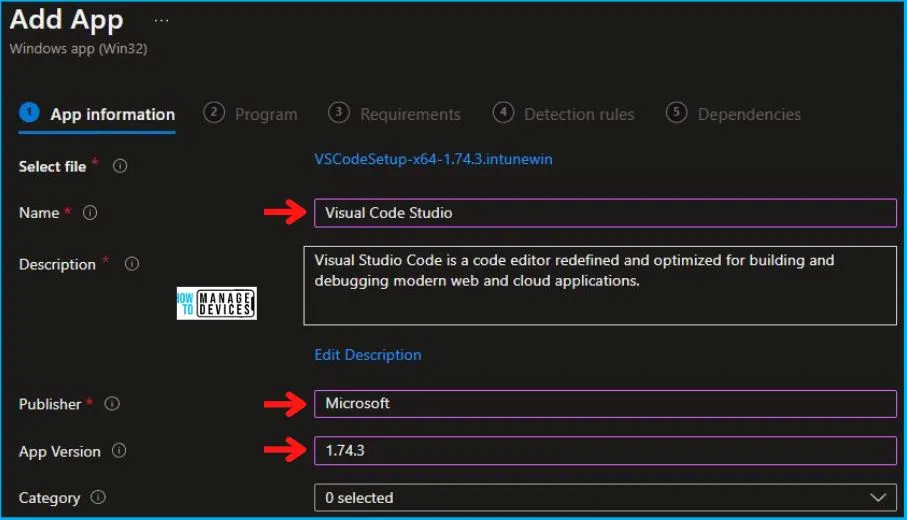Click the Add App page title
Screen dimensions: 907x520
click(x=67, y=20)
